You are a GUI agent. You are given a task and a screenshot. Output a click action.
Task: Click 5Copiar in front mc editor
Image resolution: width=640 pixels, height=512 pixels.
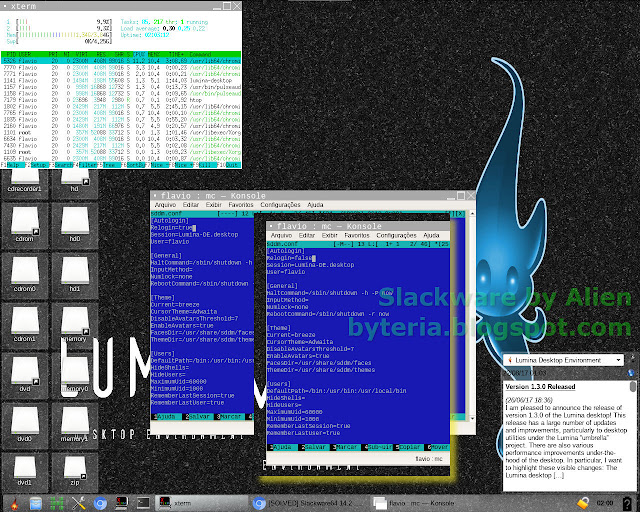click(x=409, y=447)
